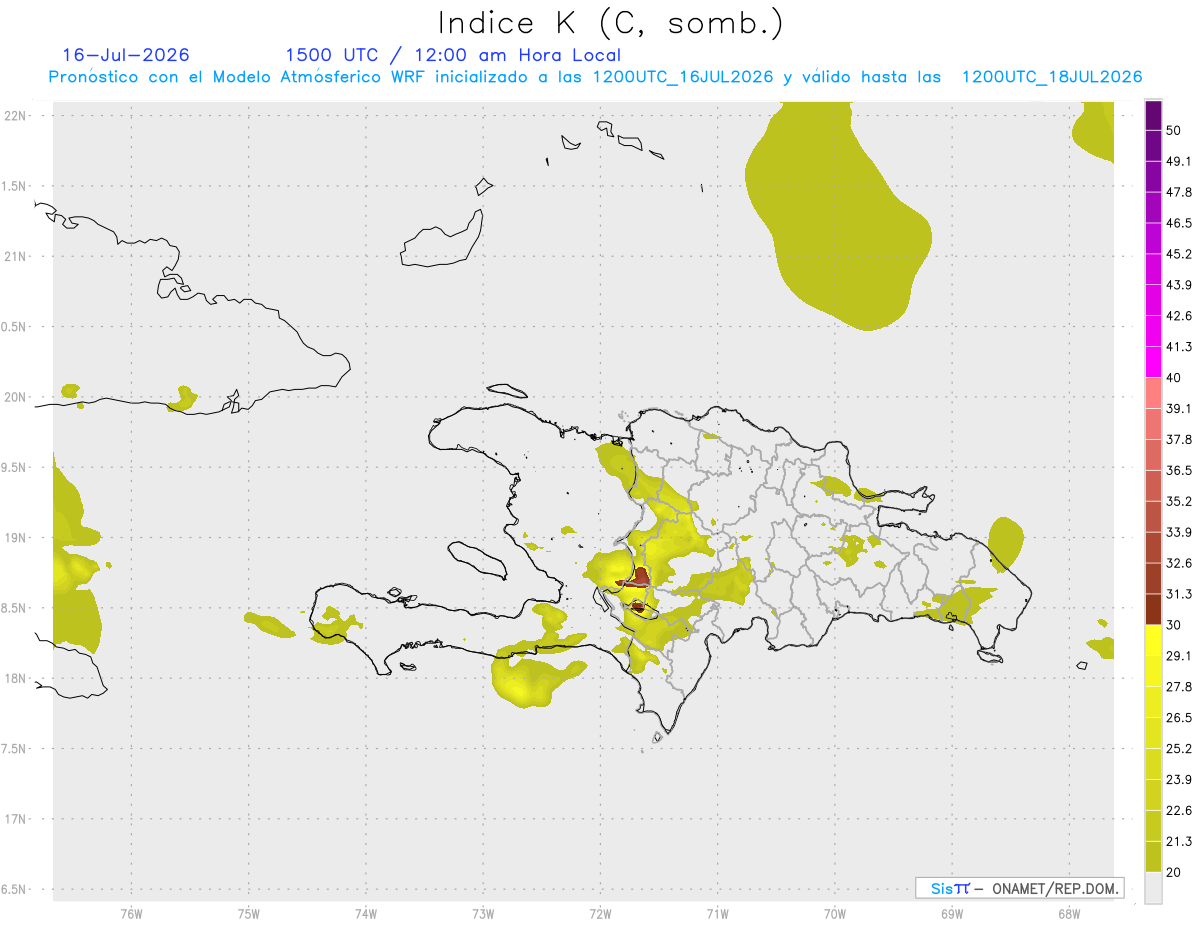Click the colorbar value '21.3'
The image size is (1200, 927).
pos(1179,841)
